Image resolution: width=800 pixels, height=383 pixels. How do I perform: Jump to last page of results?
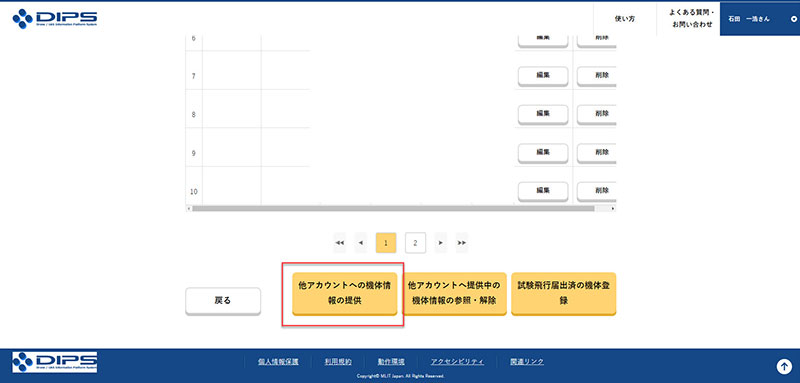click(x=462, y=243)
